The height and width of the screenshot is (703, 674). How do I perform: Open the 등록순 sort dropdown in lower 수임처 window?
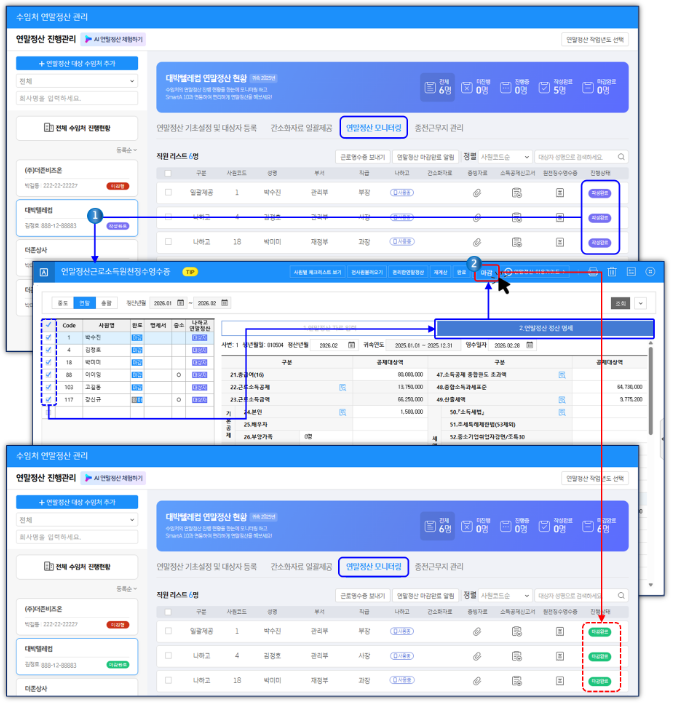[126, 589]
